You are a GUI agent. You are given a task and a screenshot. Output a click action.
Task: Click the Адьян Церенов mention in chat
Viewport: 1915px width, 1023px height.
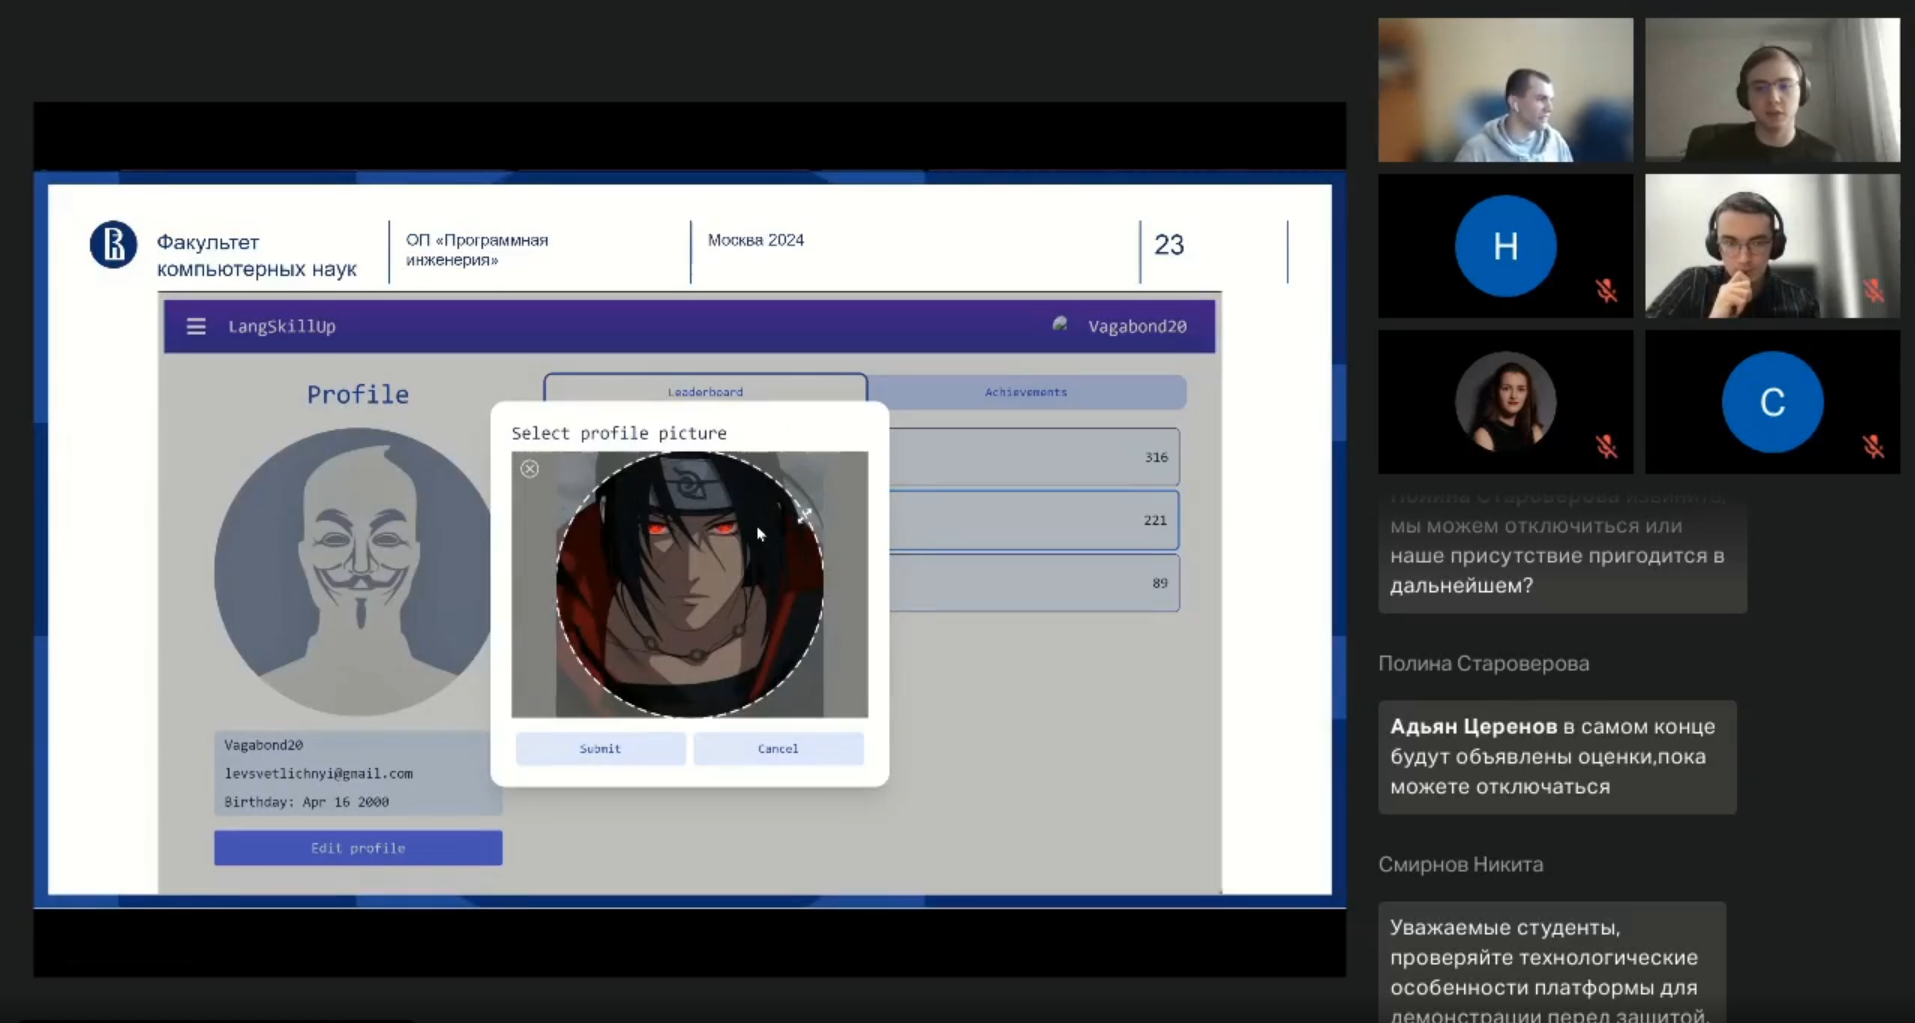pyautogui.click(x=1473, y=727)
